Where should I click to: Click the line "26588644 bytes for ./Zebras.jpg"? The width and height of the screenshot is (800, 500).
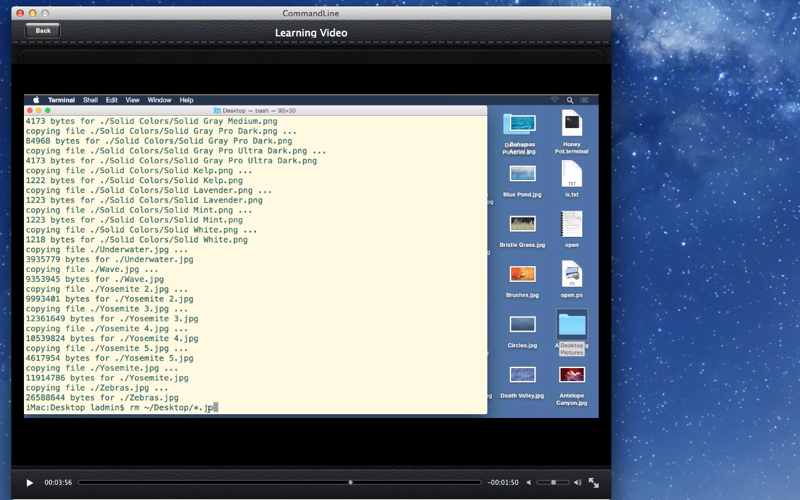[102, 397]
